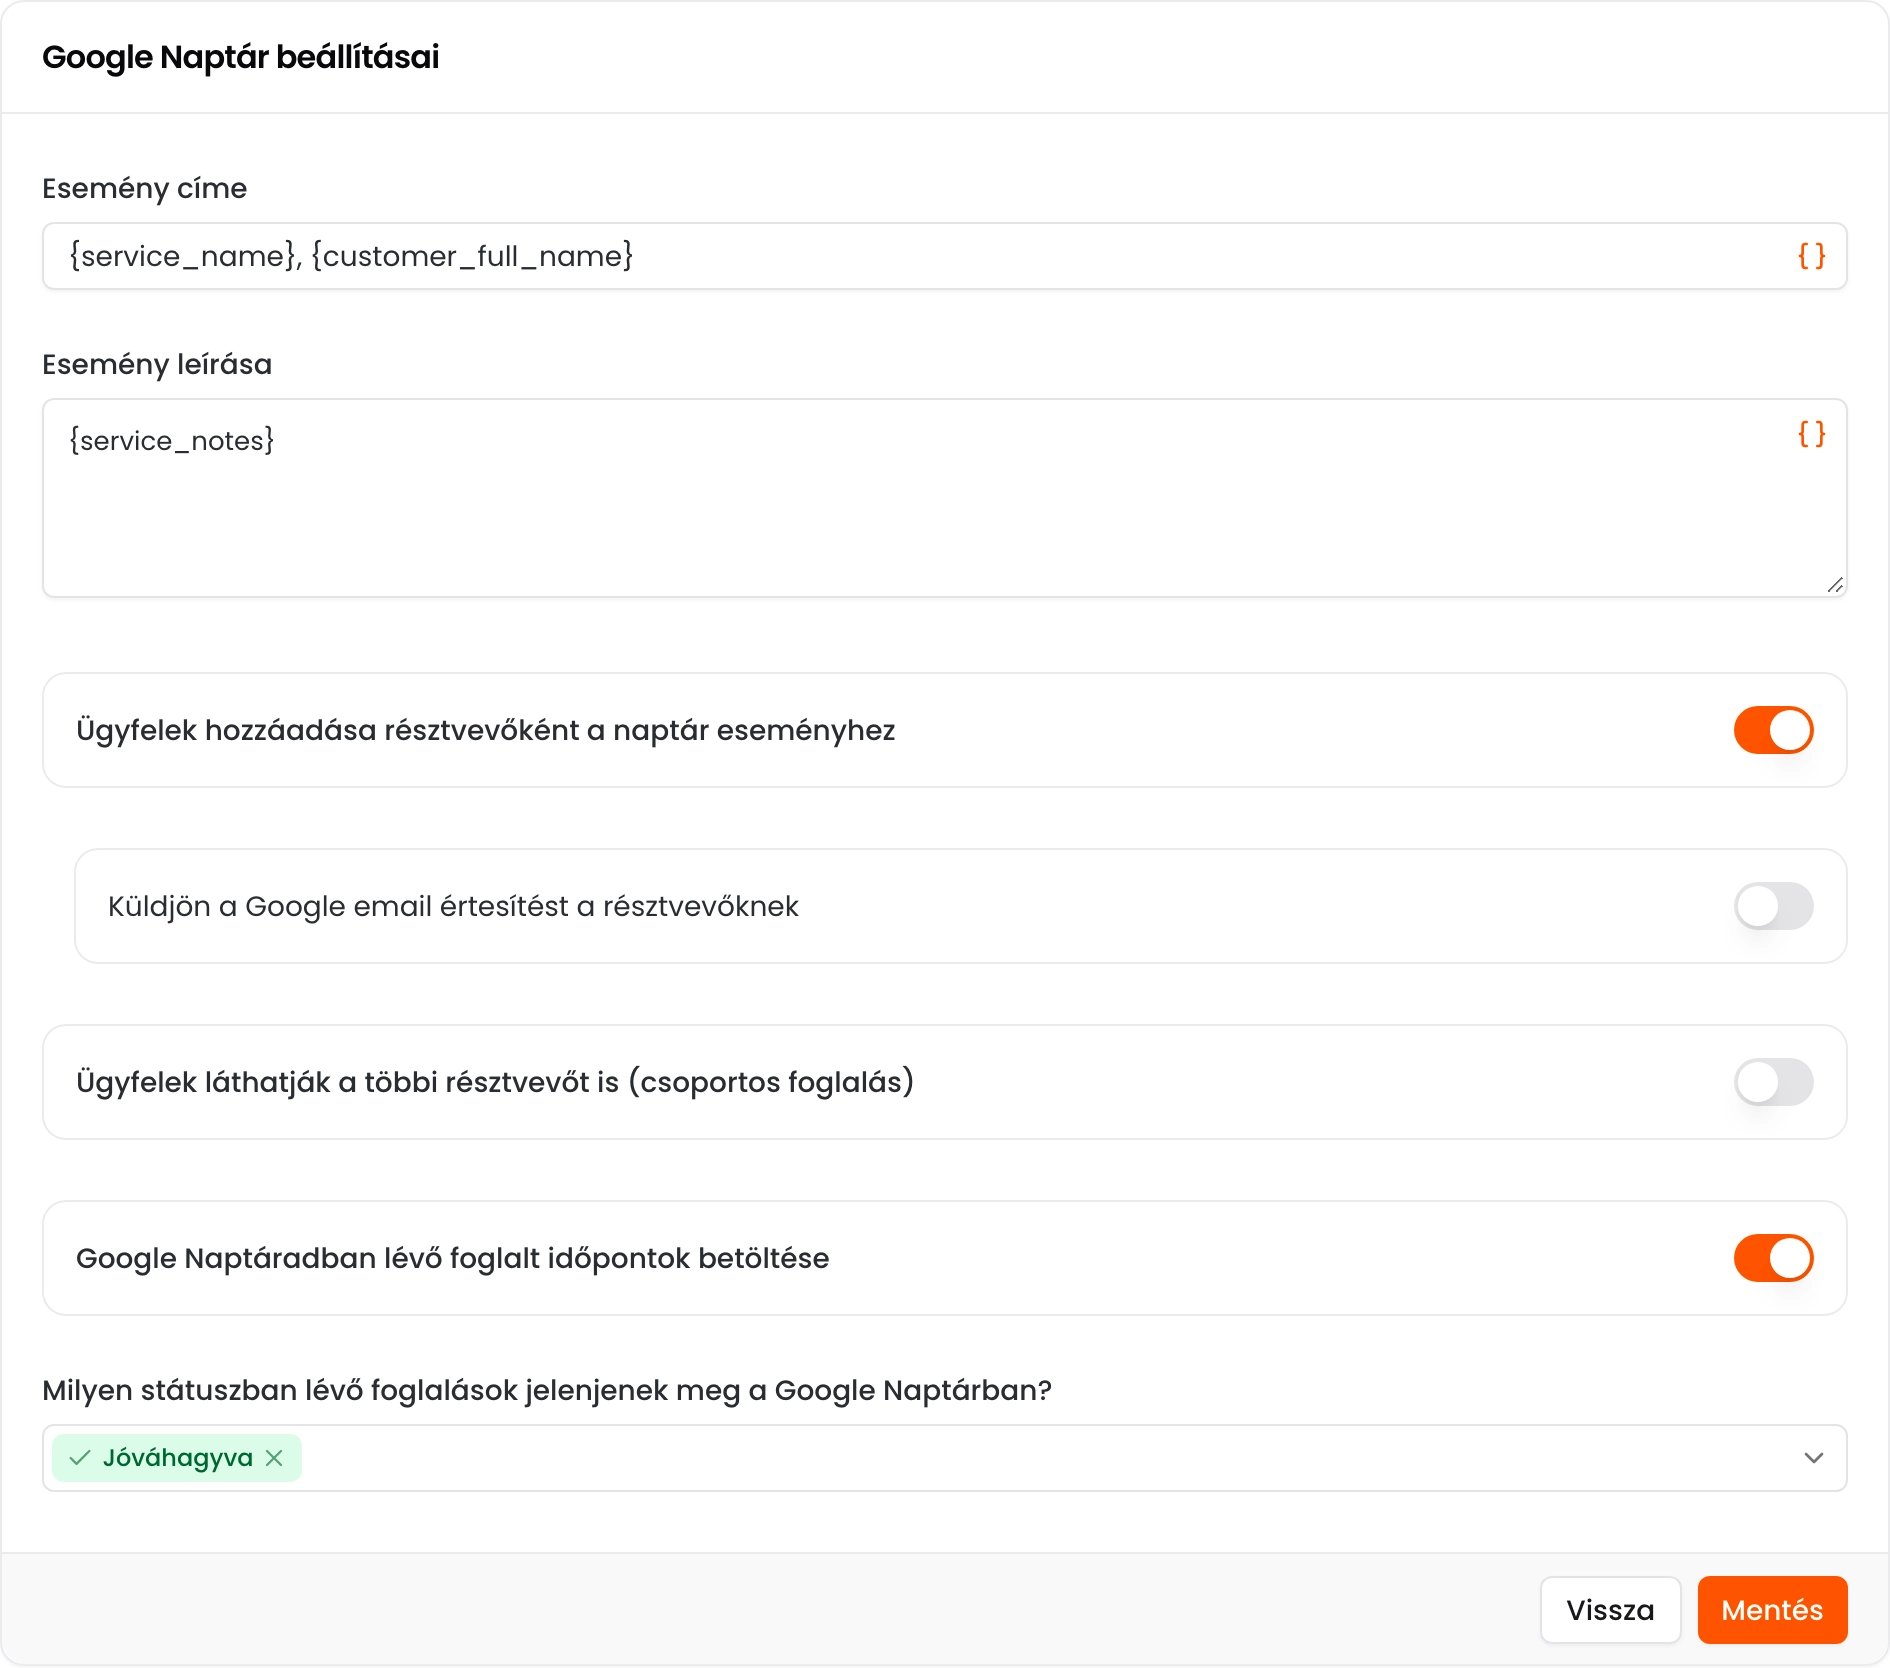Click 'Ügyfelek hozzáadása résztvevőként' label text

point(486,730)
